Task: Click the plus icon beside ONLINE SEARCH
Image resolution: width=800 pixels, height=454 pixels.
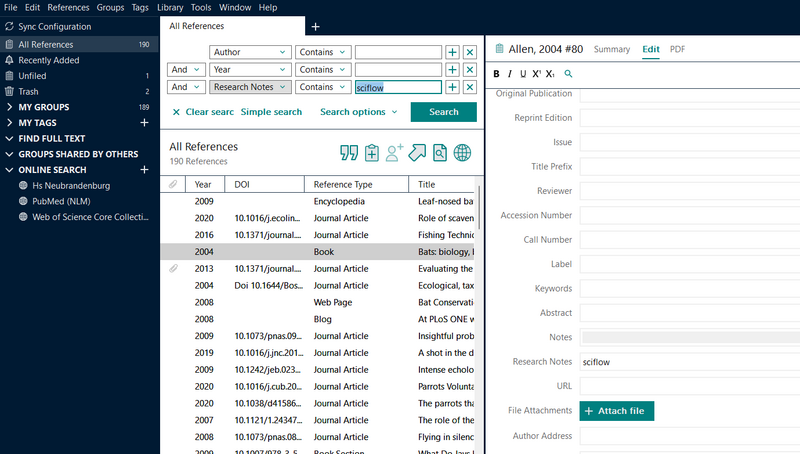Action: point(144,169)
